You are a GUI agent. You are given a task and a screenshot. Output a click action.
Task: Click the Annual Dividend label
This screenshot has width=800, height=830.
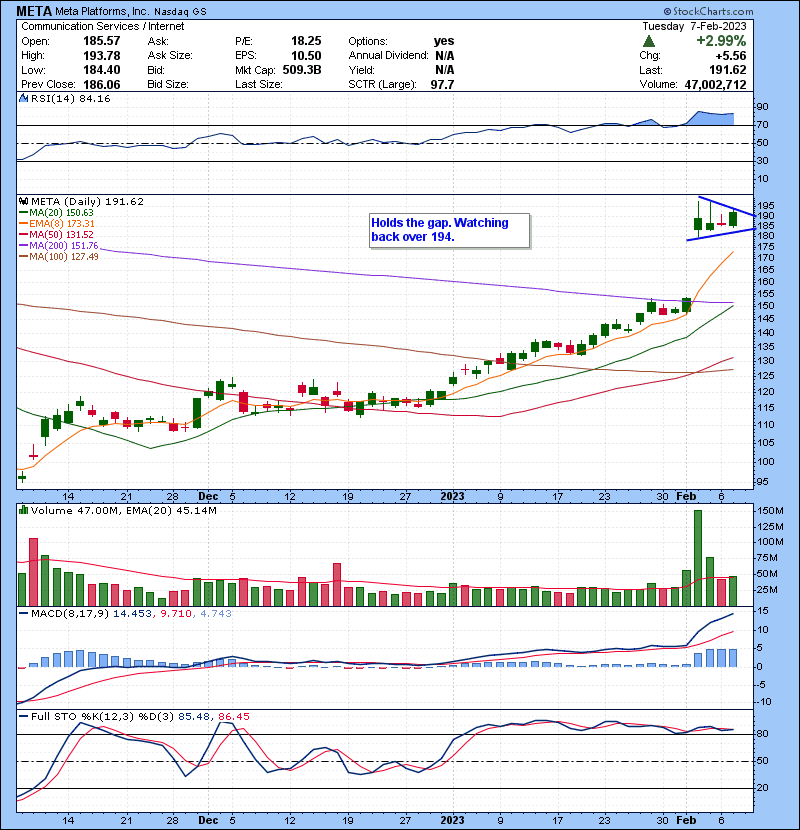click(x=388, y=56)
